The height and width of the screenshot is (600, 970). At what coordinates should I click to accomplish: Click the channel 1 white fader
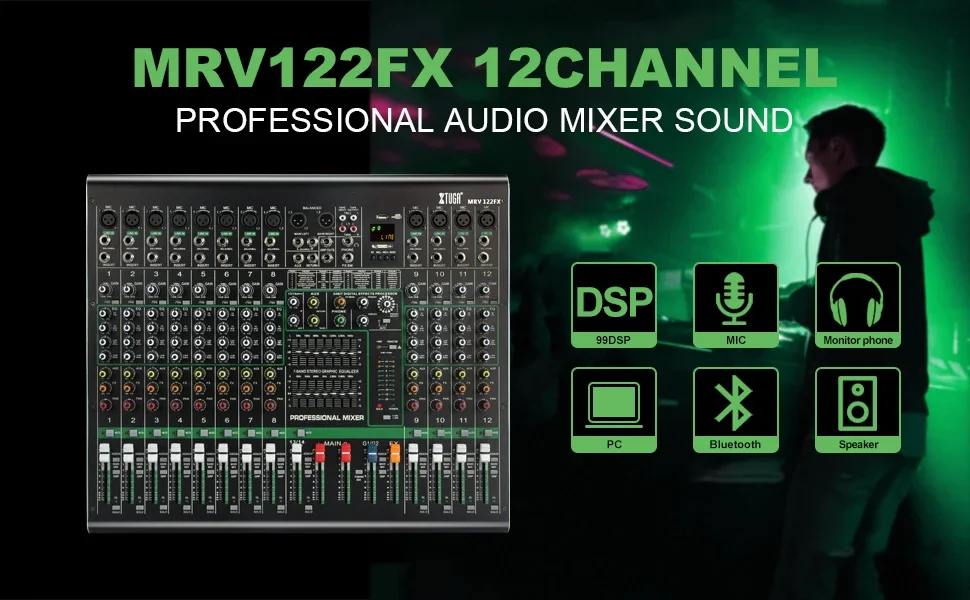(x=104, y=453)
